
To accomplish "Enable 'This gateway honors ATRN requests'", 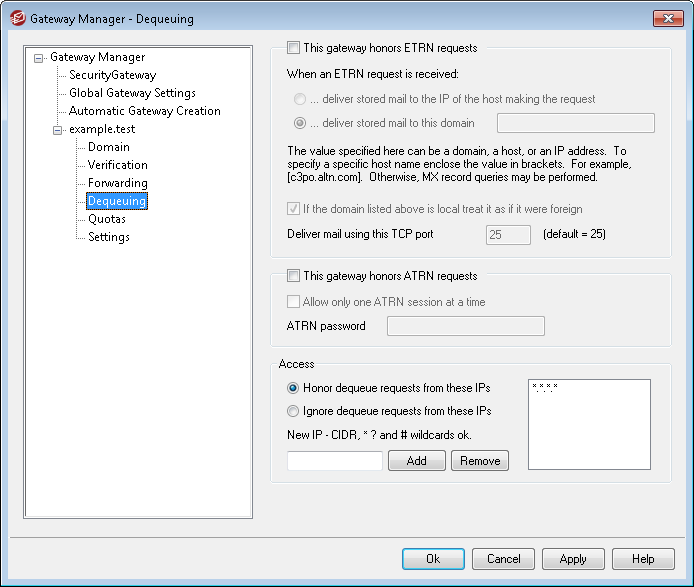I will point(293,276).
